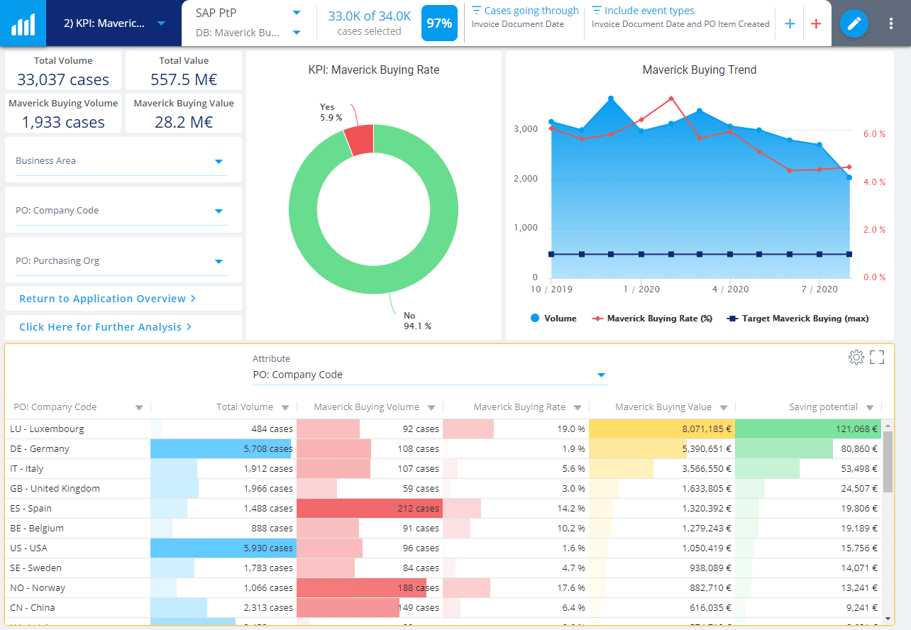Select the 'LU - Luxembourg' row

click(x=443, y=429)
